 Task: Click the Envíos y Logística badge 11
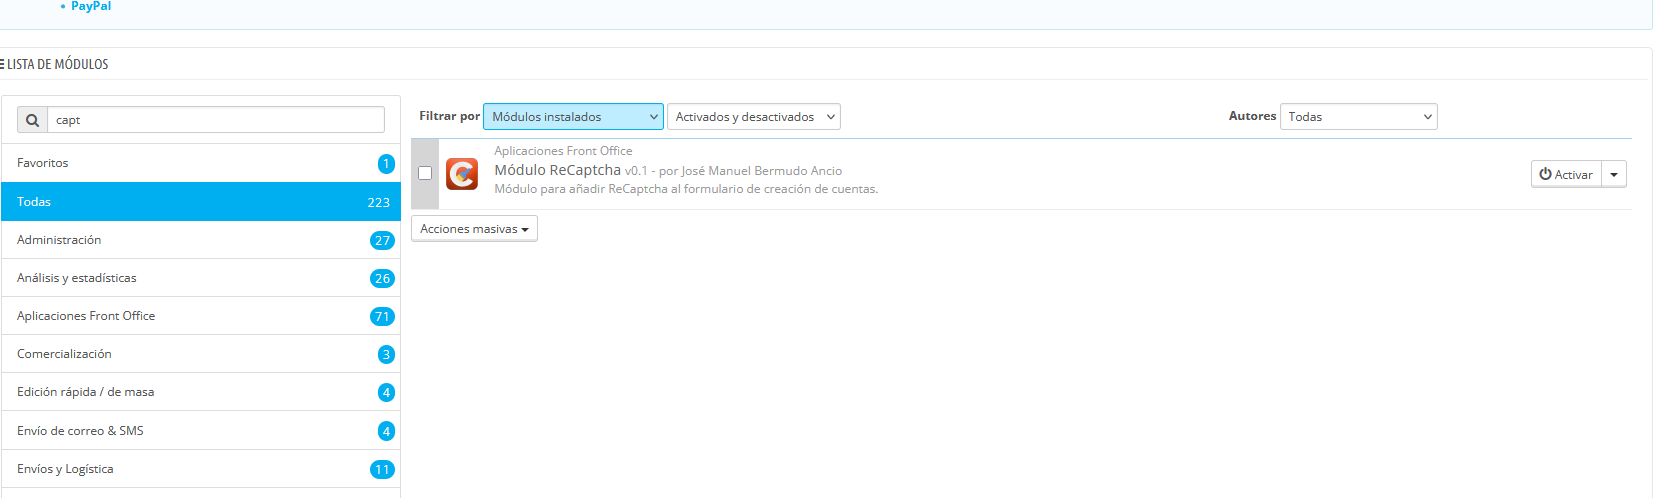click(382, 470)
